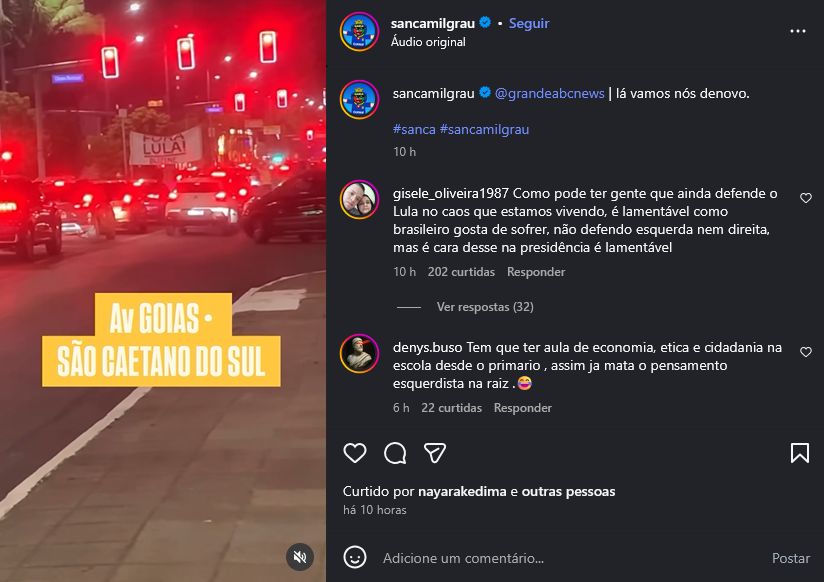Open the #sancamilgrau hashtag
The image size is (824, 582).
[x=484, y=129]
